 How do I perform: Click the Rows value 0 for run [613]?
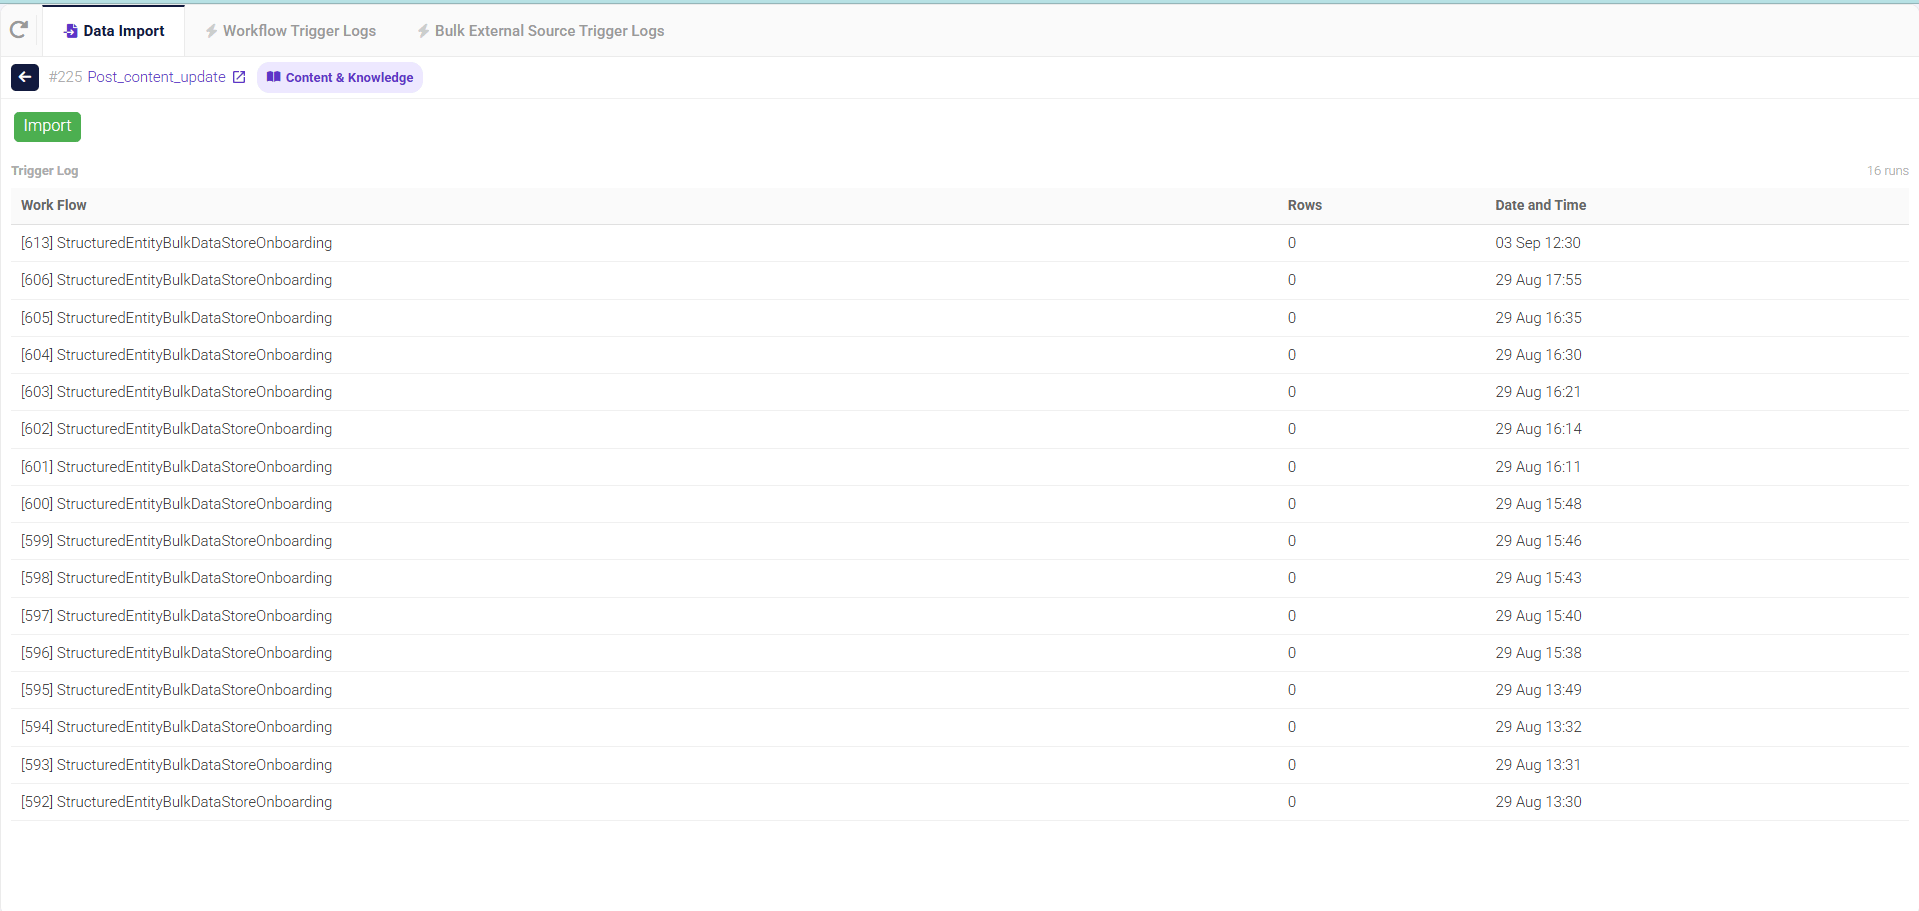(x=1292, y=243)
